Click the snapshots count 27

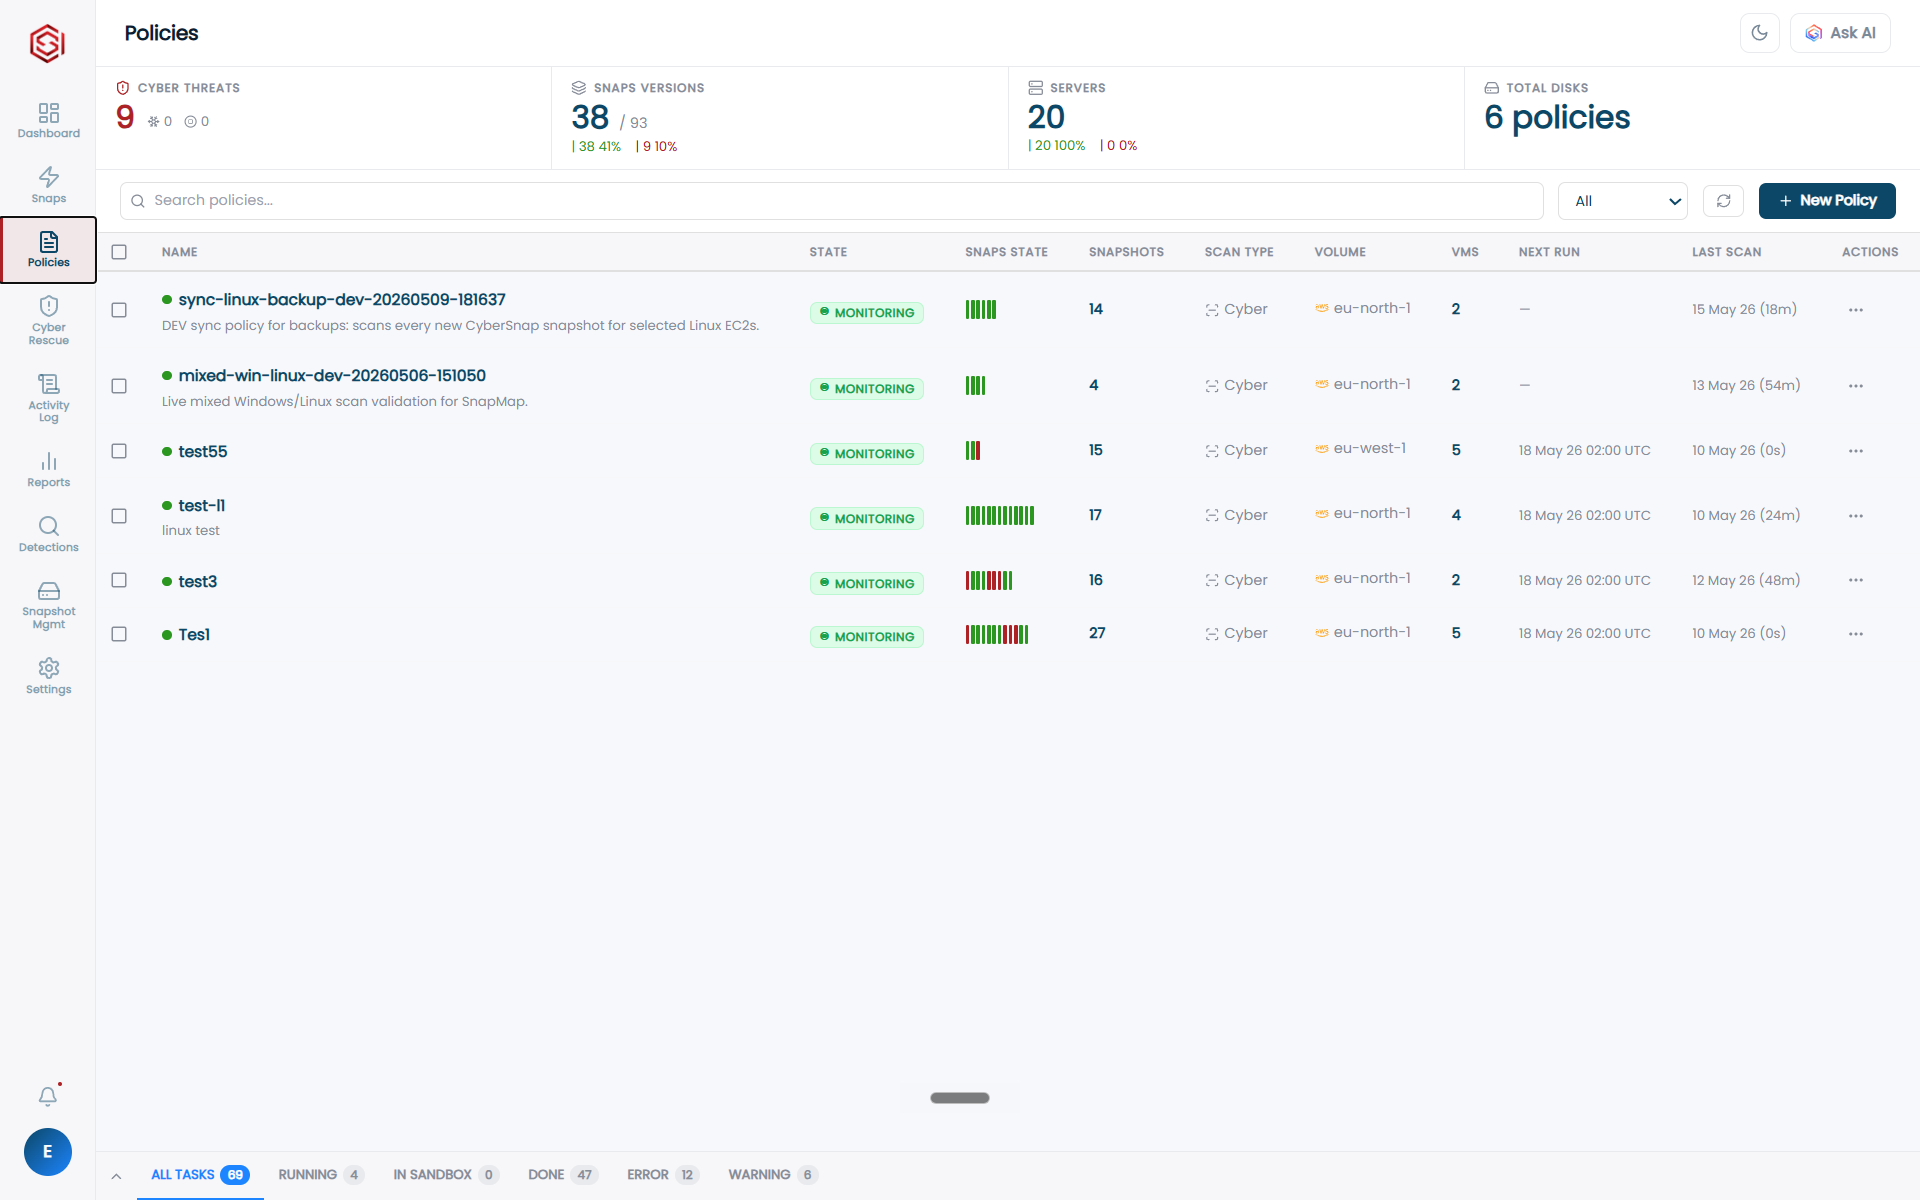click(1097, 633)
